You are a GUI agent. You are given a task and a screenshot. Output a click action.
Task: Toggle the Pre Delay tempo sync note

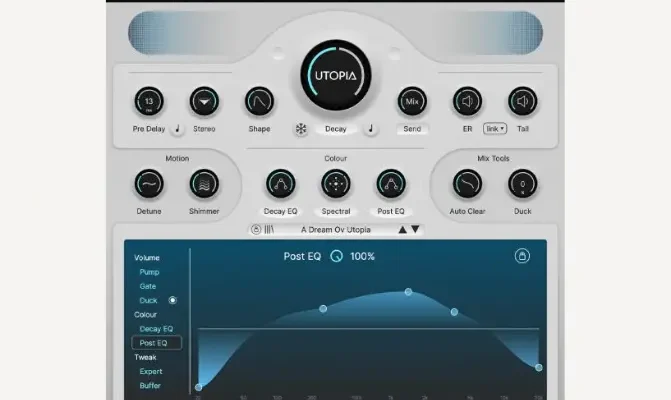click(x=177, y=129)
